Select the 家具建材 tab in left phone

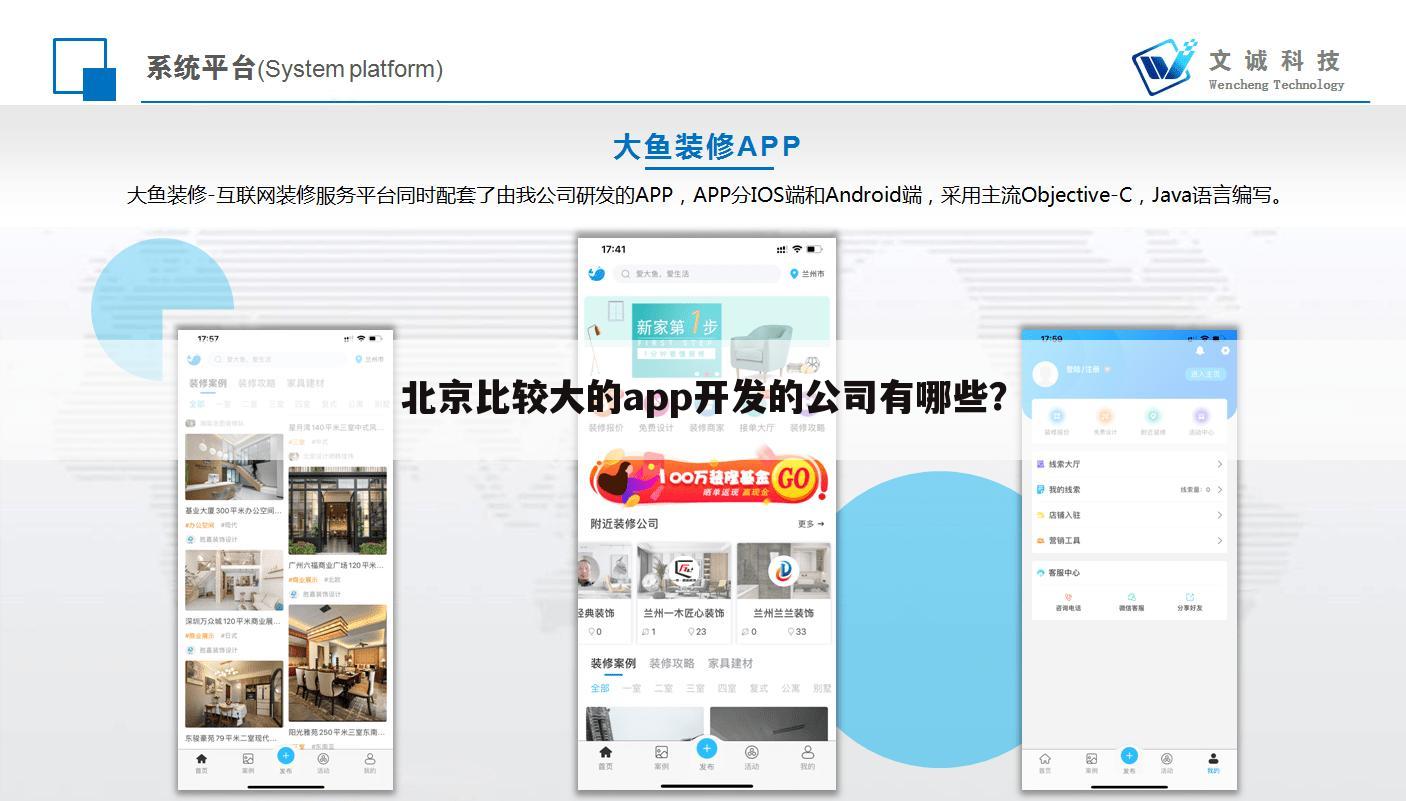point(305,383)
